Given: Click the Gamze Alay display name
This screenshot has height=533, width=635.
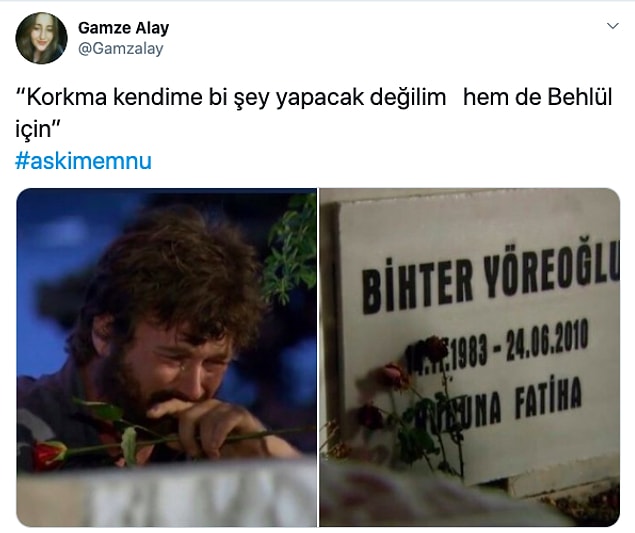Looking at the screenshot, I should point(124,28).
